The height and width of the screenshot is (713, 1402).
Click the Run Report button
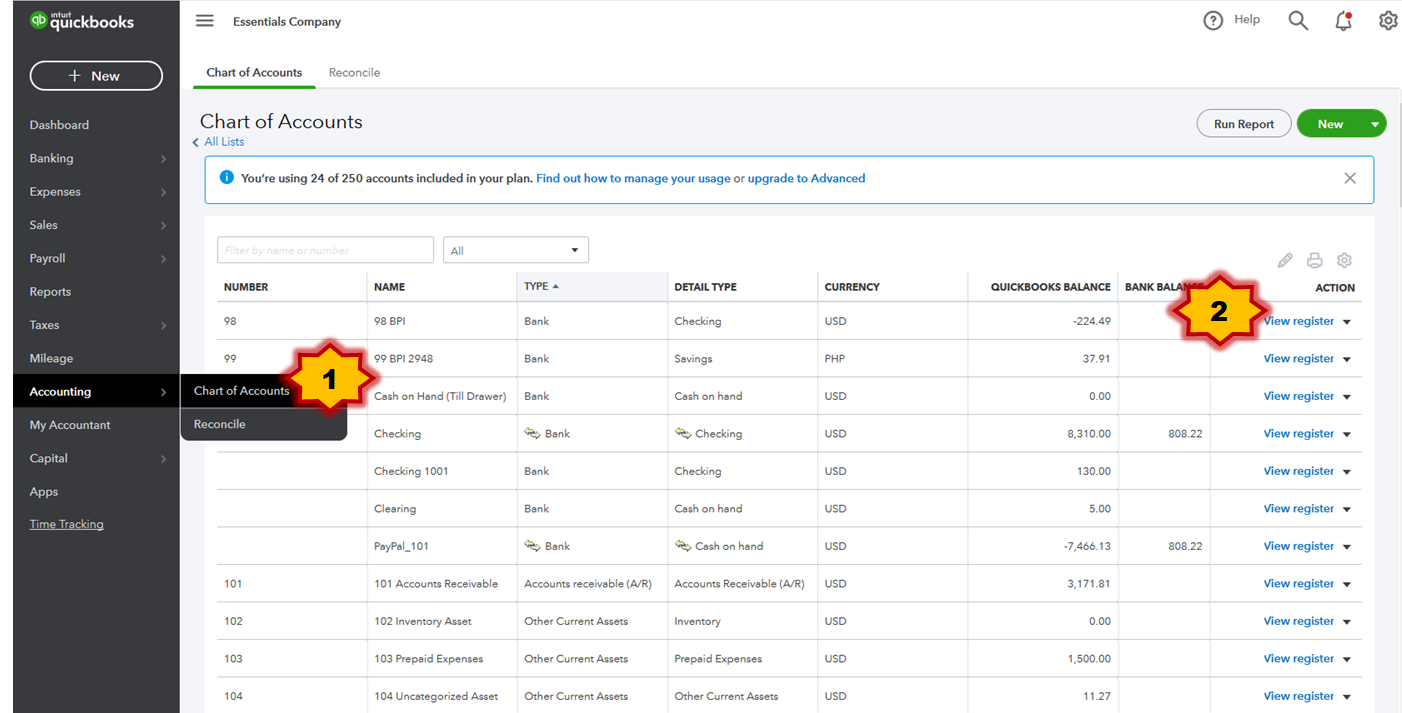pyautogui.click(x=1243, y=124)
